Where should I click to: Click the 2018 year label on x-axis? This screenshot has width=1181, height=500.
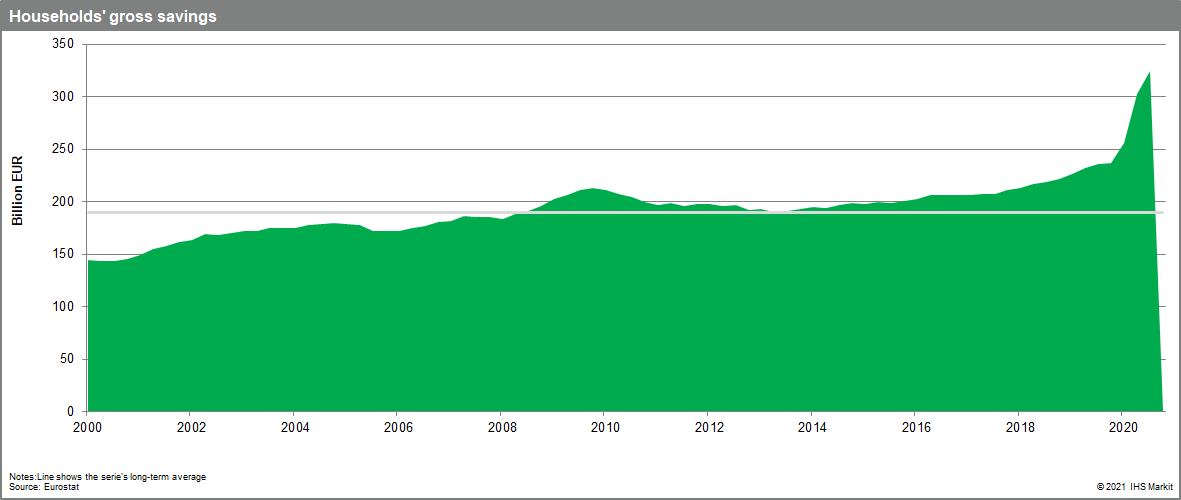(x=1018, y=427)
